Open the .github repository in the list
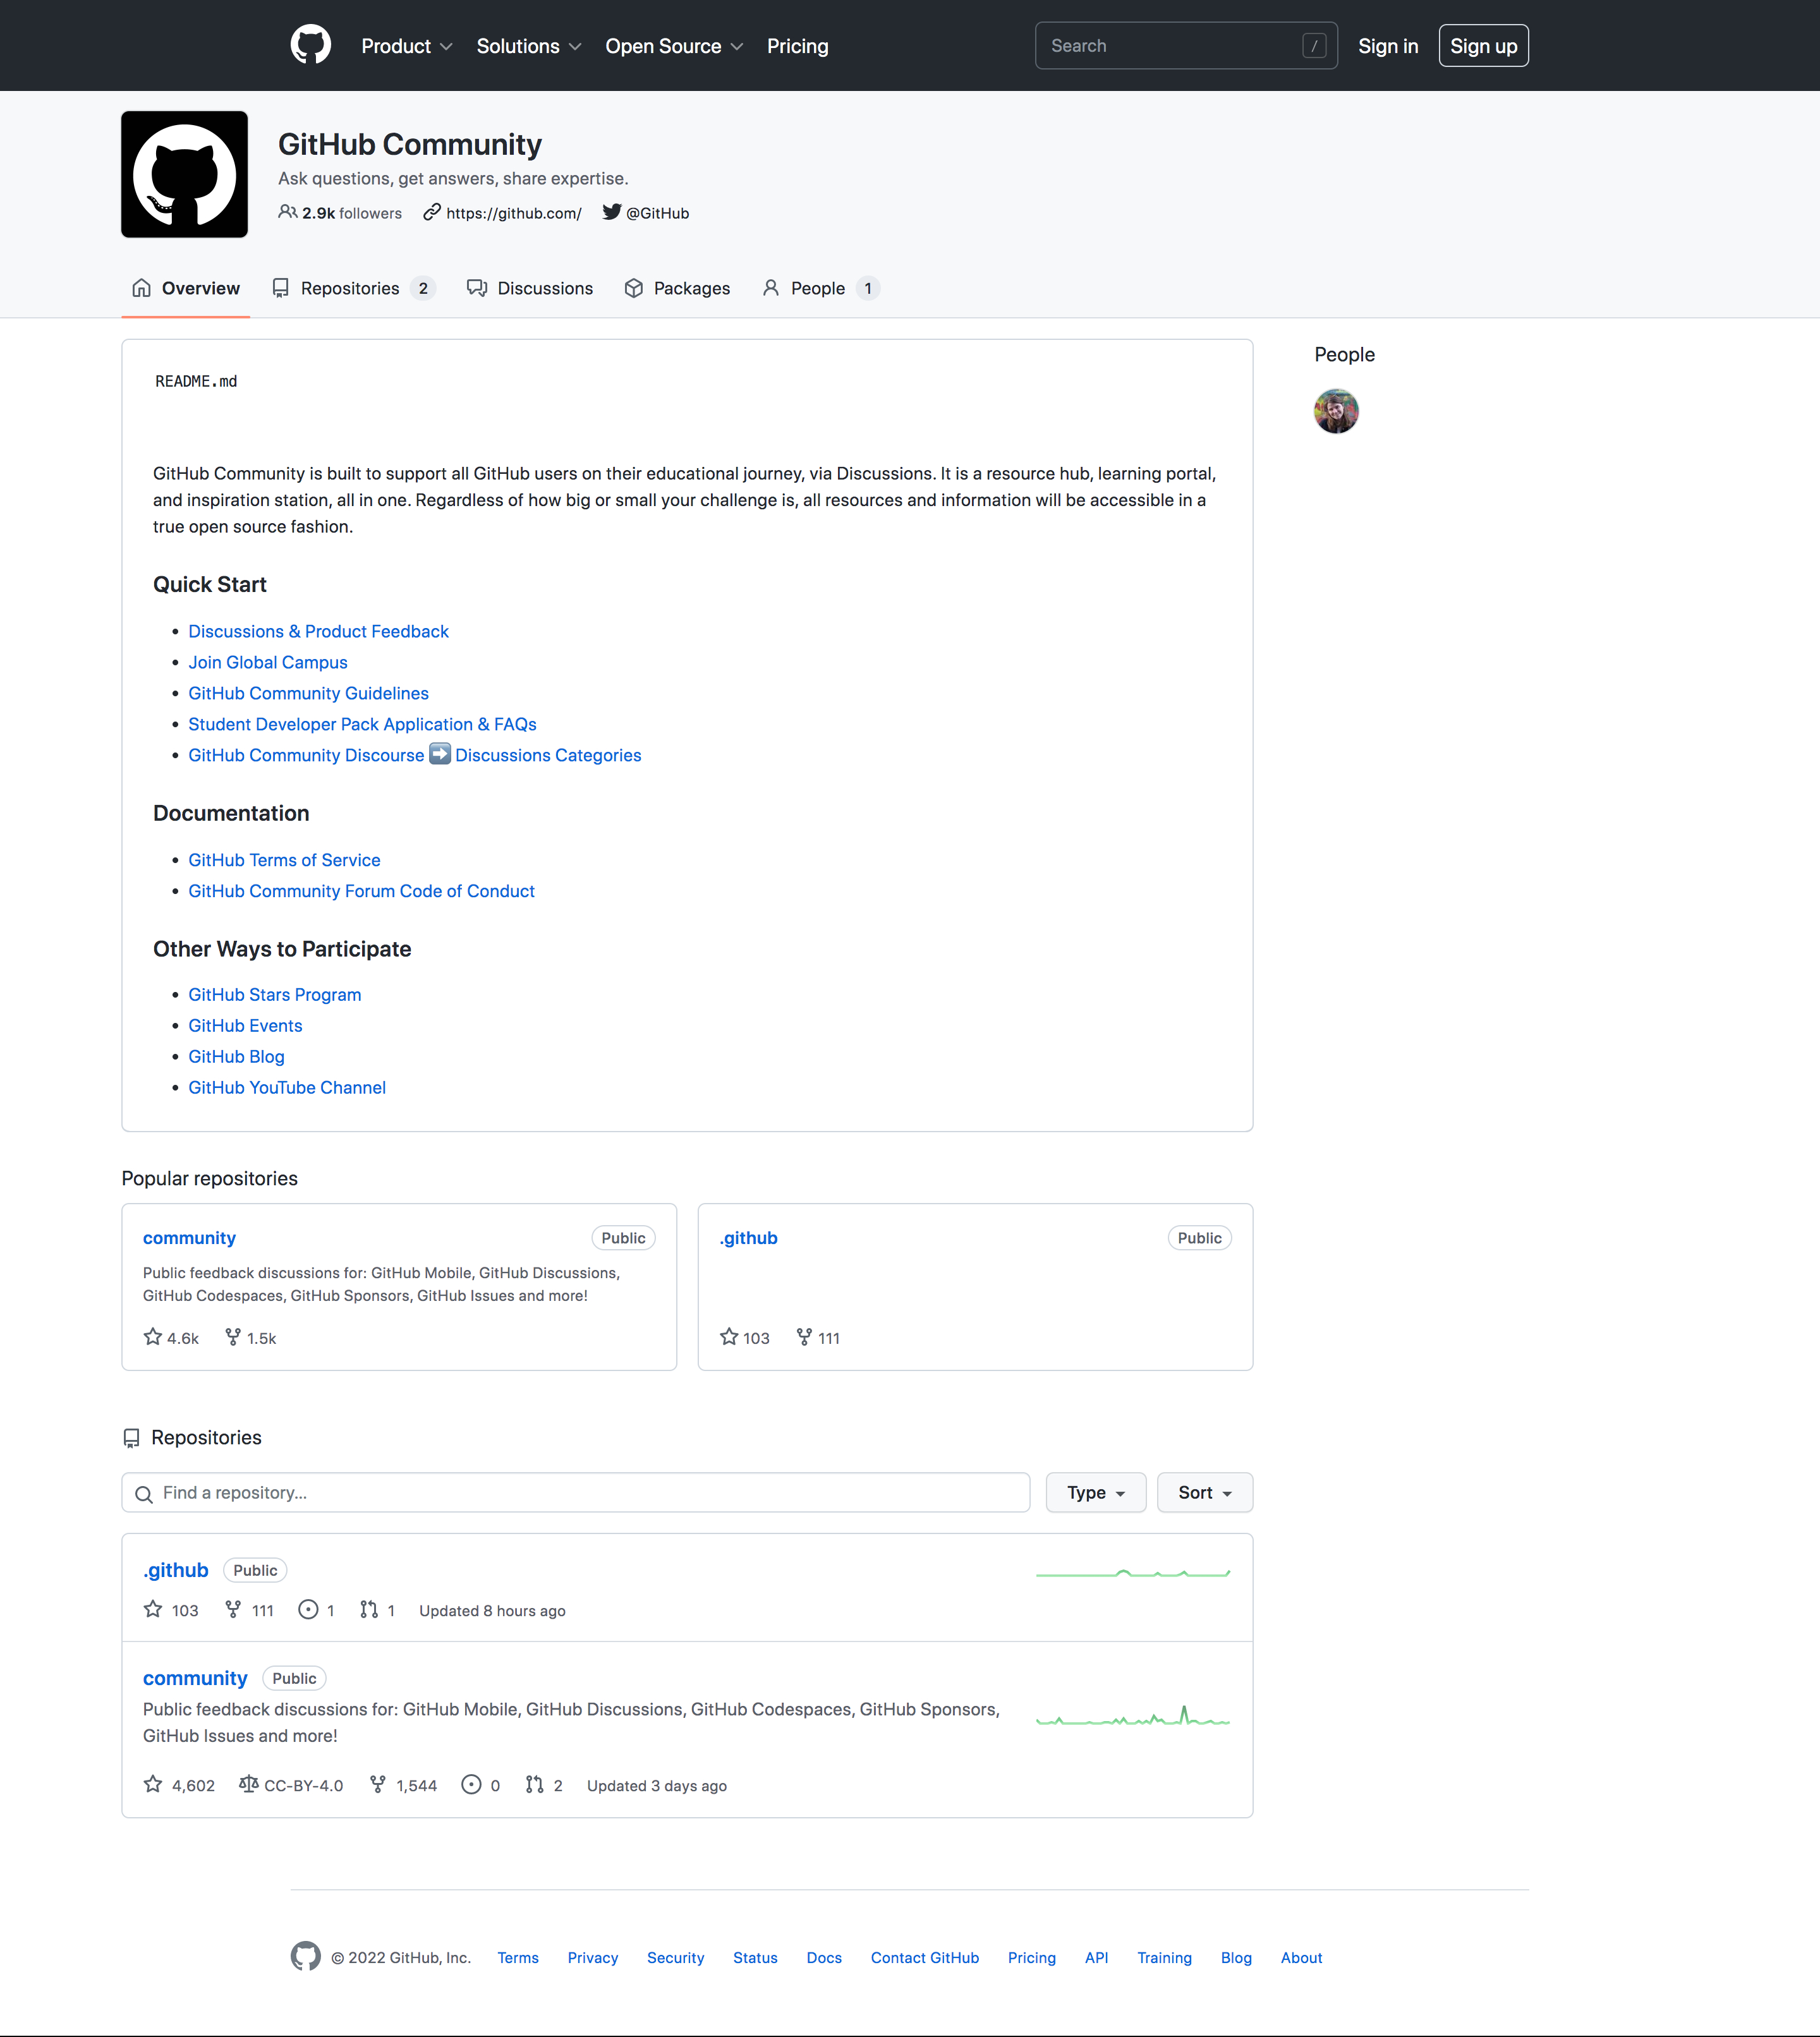 176,1569
